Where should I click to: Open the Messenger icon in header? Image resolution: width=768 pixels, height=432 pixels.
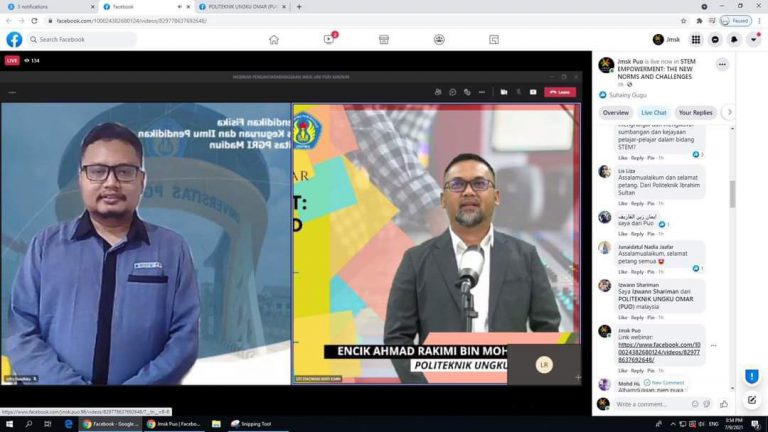tap(715, 40)
